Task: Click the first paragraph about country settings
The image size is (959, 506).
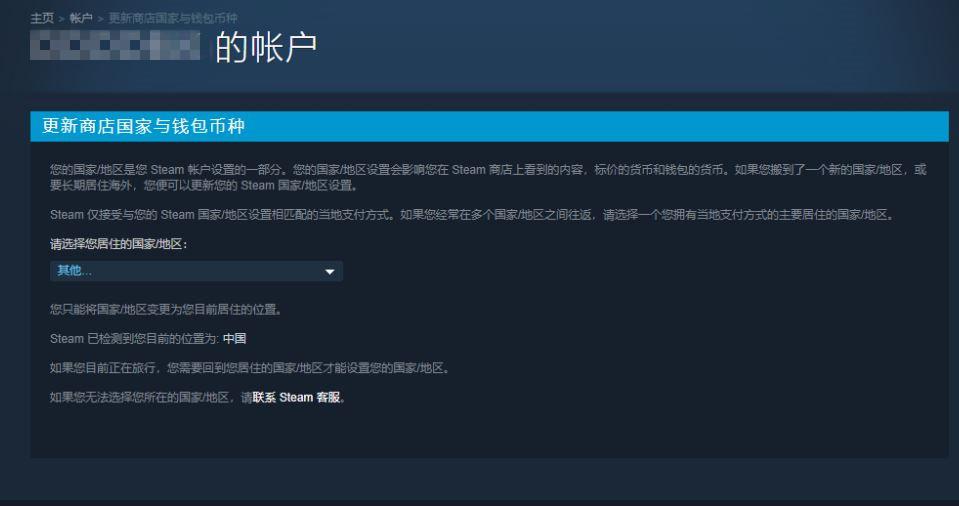Action: click(488, 177)
